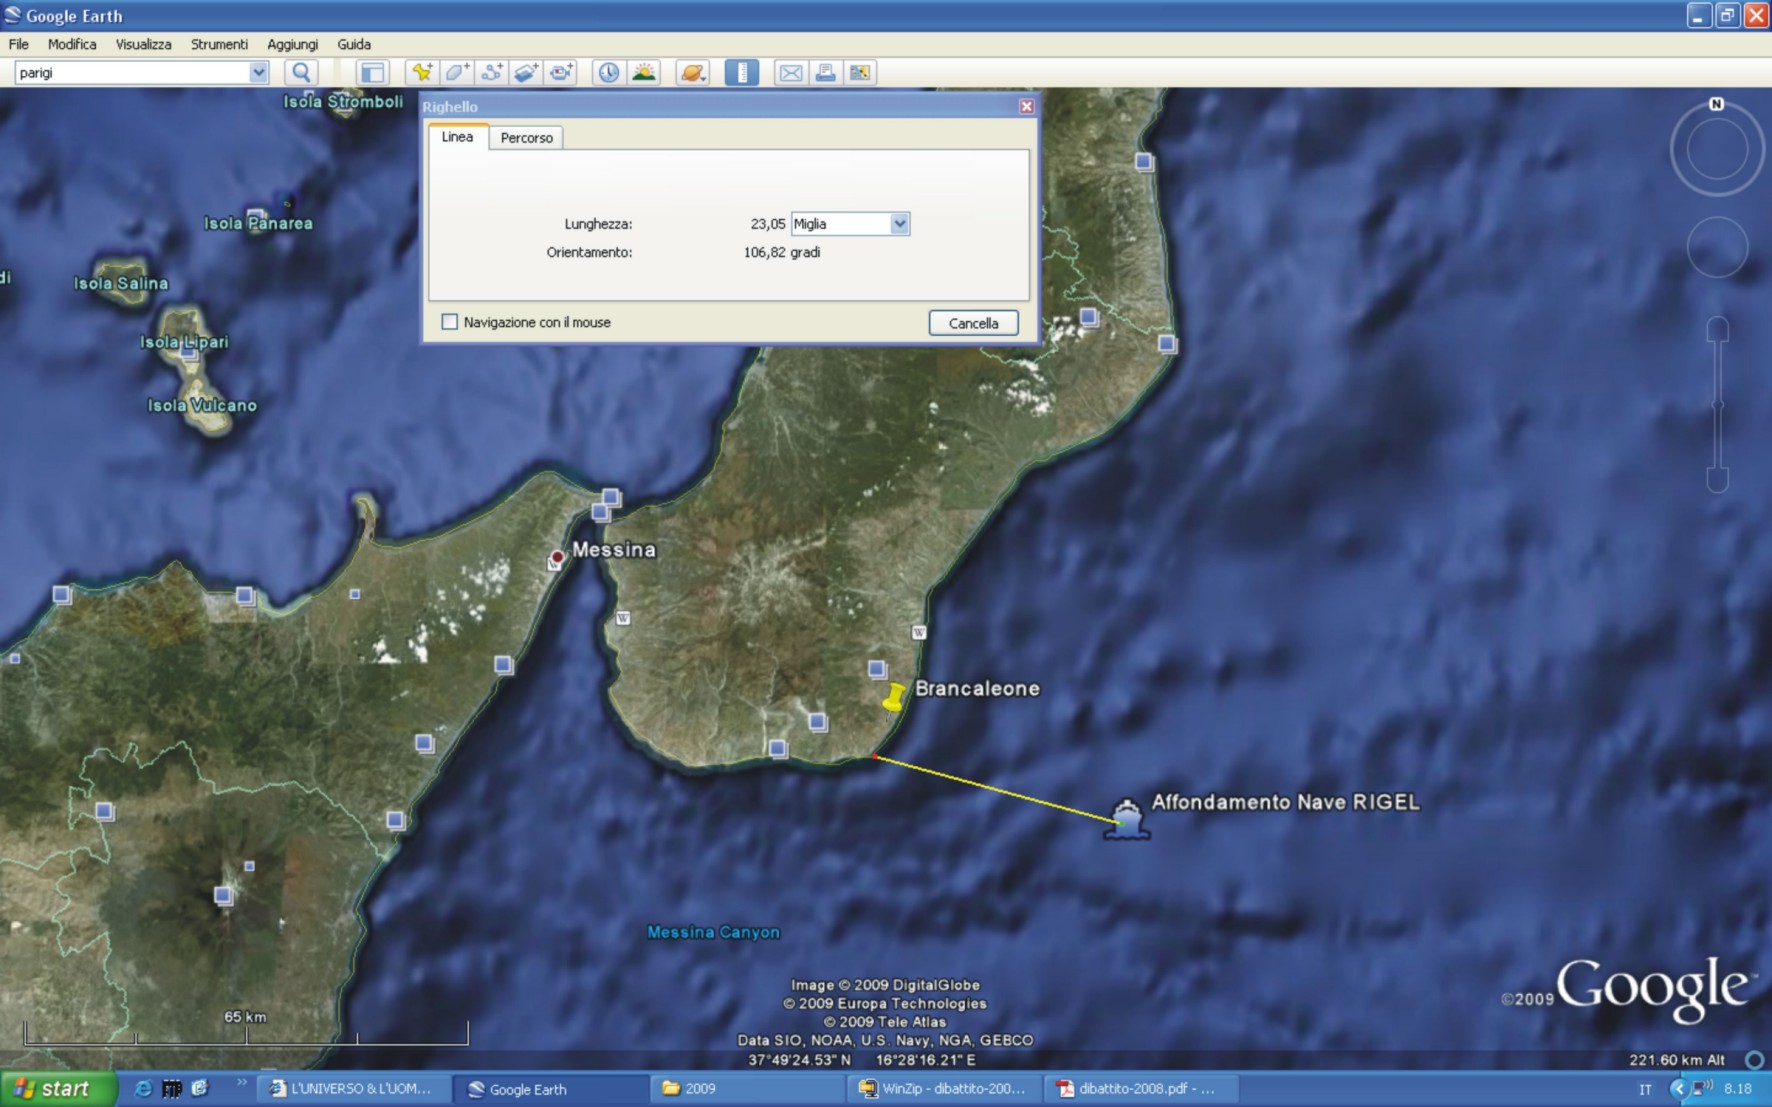Screen dimensions: 1772x1107
Task: Click the view in Google Maps icon
Action: click(859, 72)
